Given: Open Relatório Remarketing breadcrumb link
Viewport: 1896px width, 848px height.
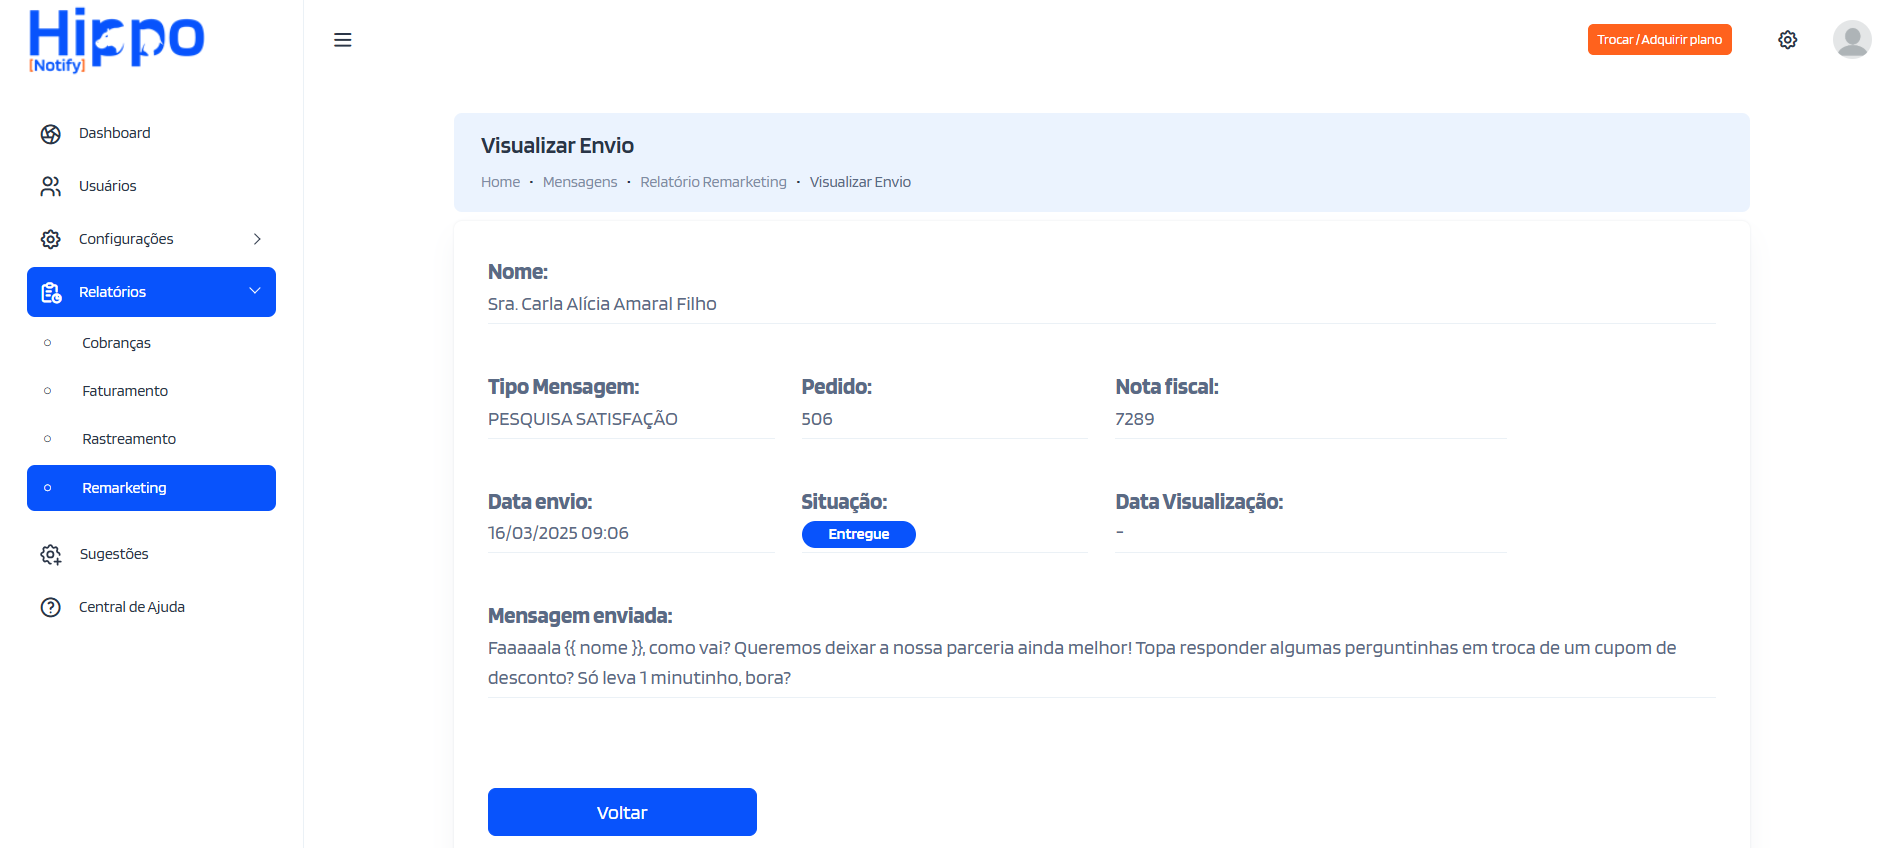Looking at the screenshot, I should 713,182.
